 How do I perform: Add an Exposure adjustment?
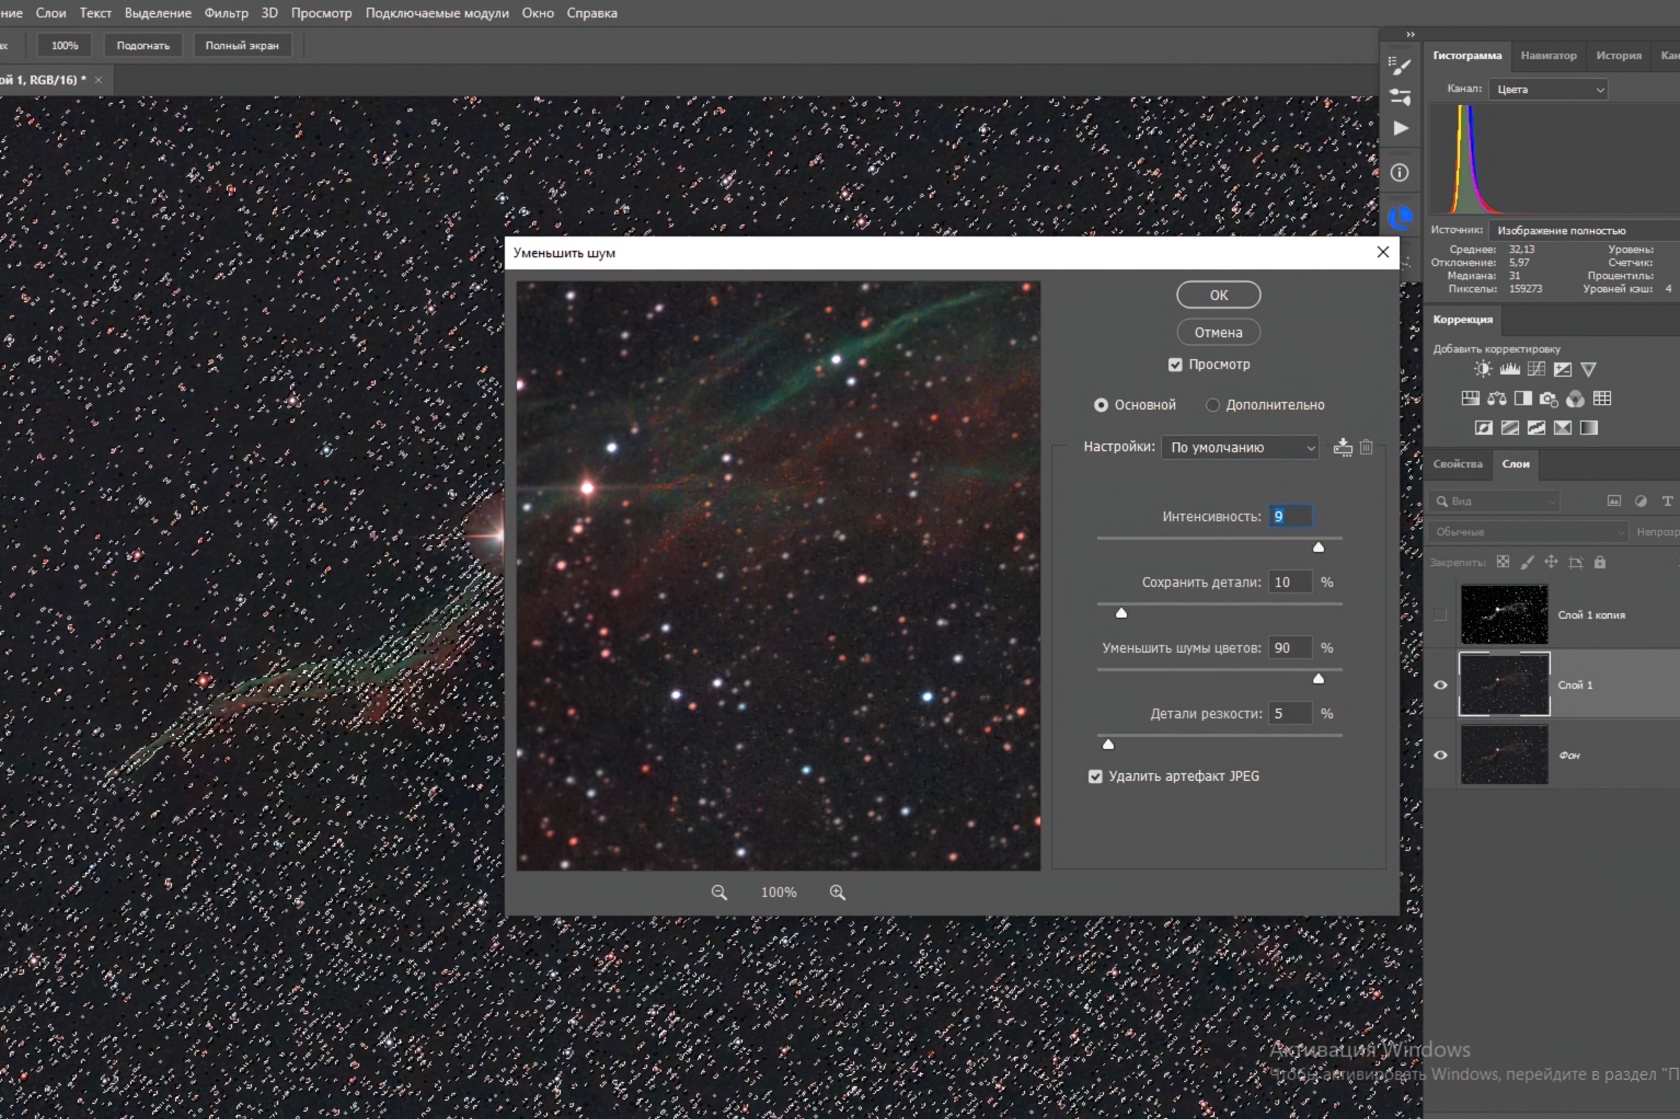coord(1562,369)
